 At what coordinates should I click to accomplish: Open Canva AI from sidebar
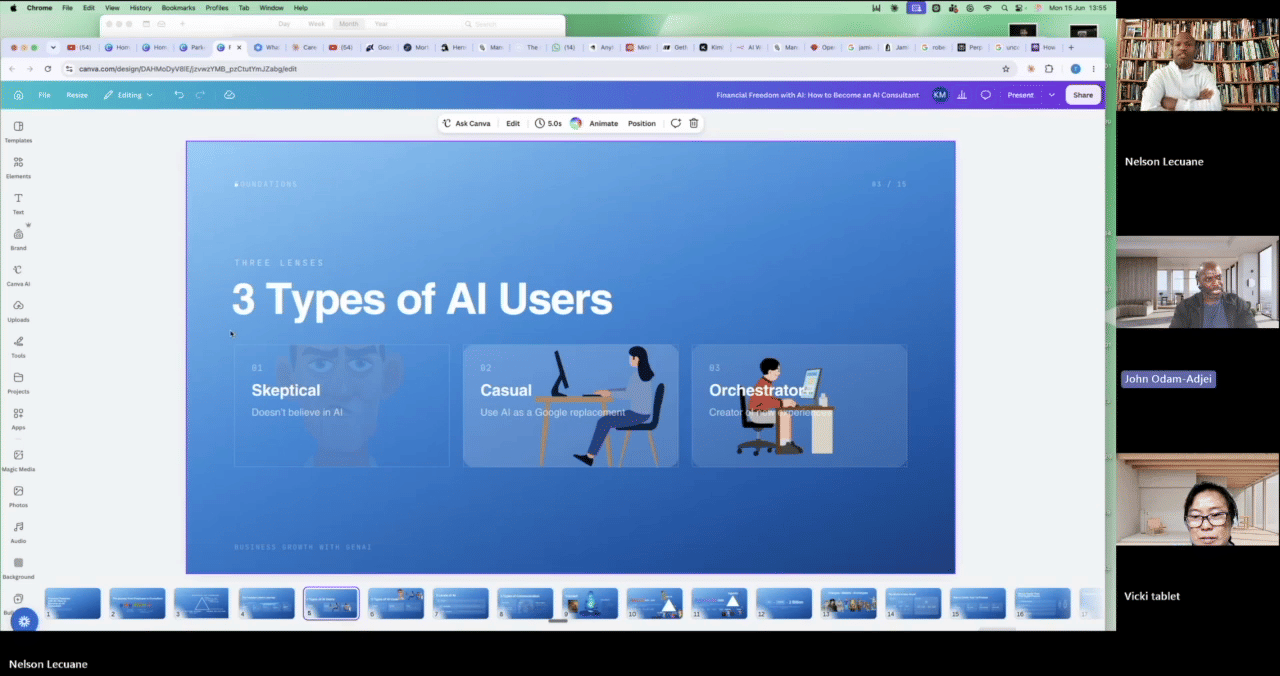(x=18, y=275)
